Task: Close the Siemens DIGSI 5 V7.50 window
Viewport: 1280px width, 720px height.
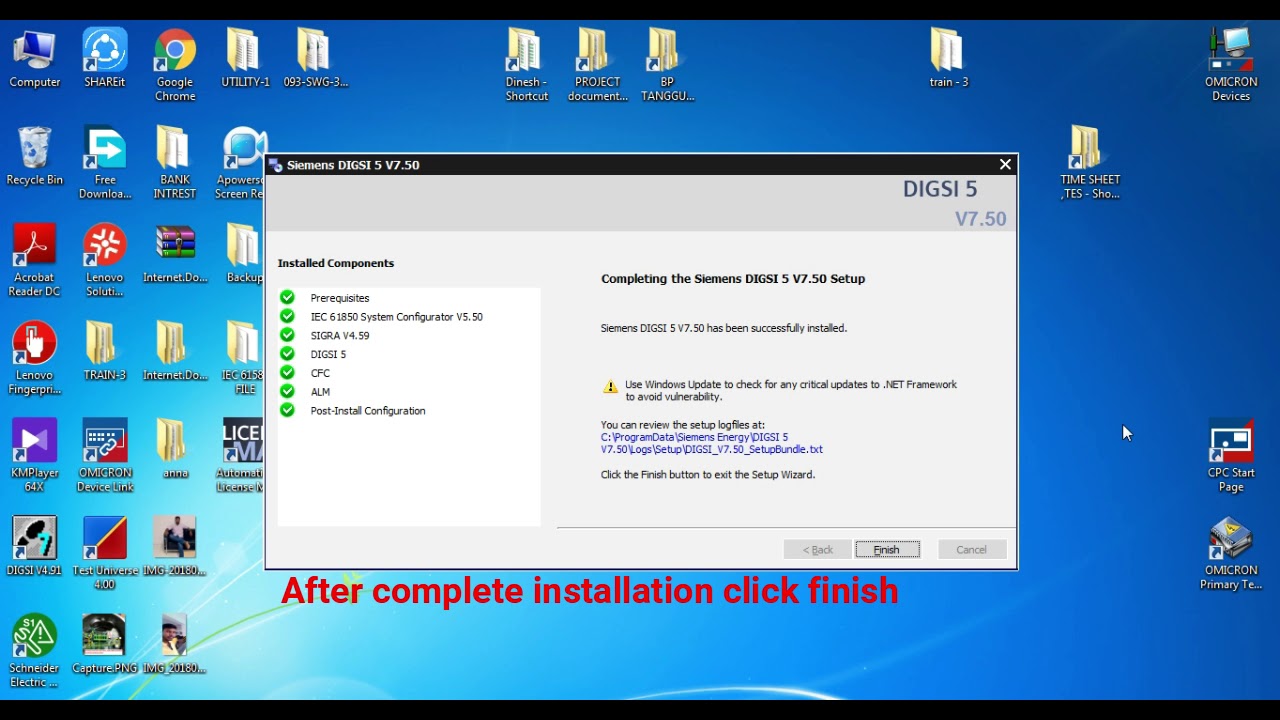Action: [1005, 164]
